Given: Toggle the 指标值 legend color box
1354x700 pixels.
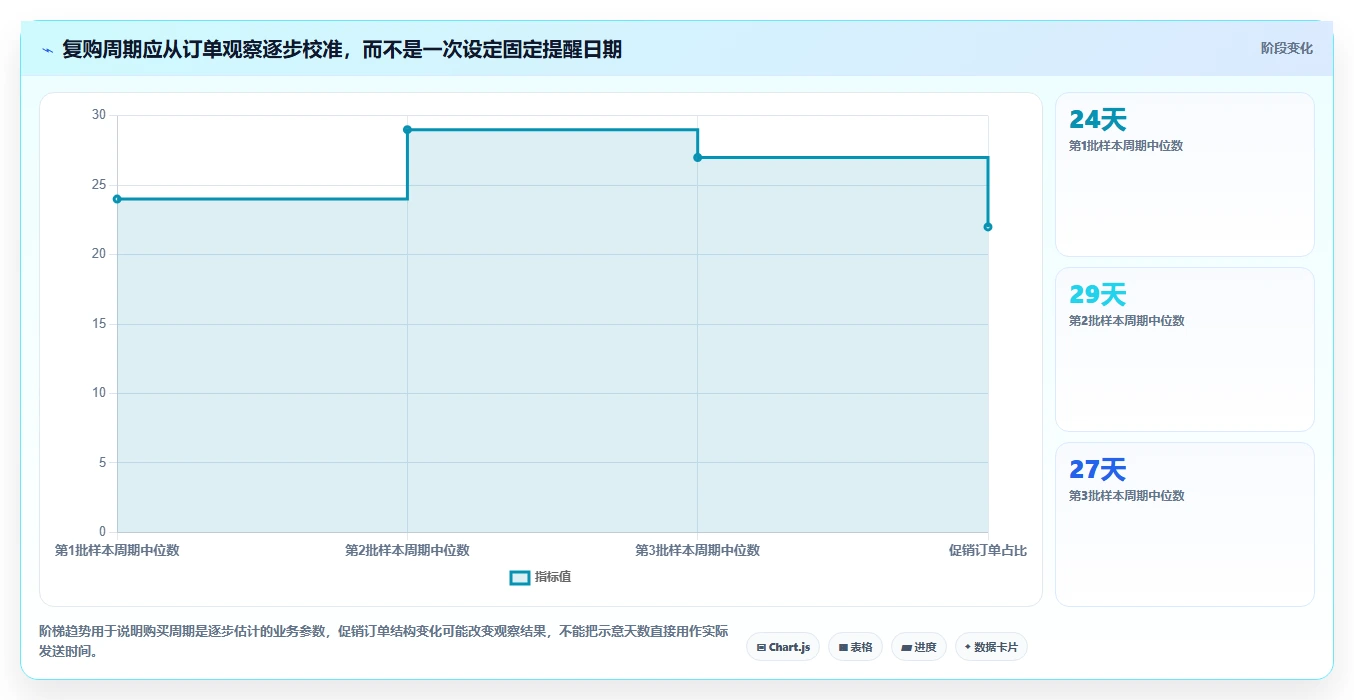Looking at the screenshot, I should (x=520, y=578).
